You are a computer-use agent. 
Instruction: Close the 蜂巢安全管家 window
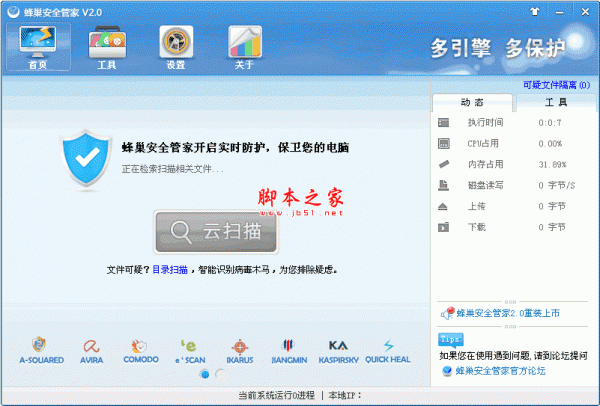pyautogui.click(x=585, y=12)
